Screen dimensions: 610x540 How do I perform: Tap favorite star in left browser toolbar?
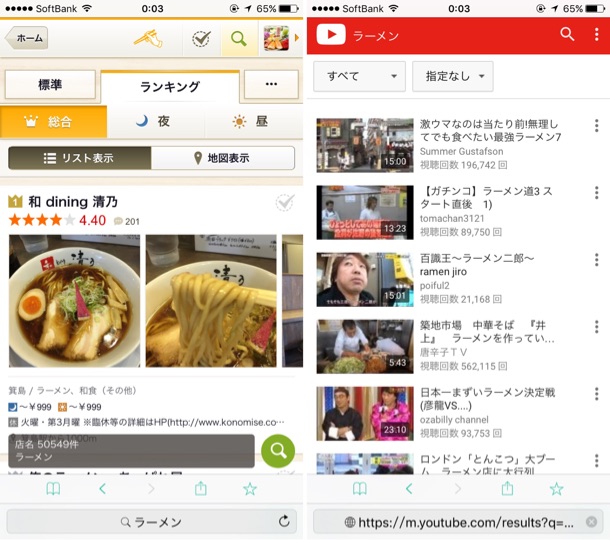[250, 489]
